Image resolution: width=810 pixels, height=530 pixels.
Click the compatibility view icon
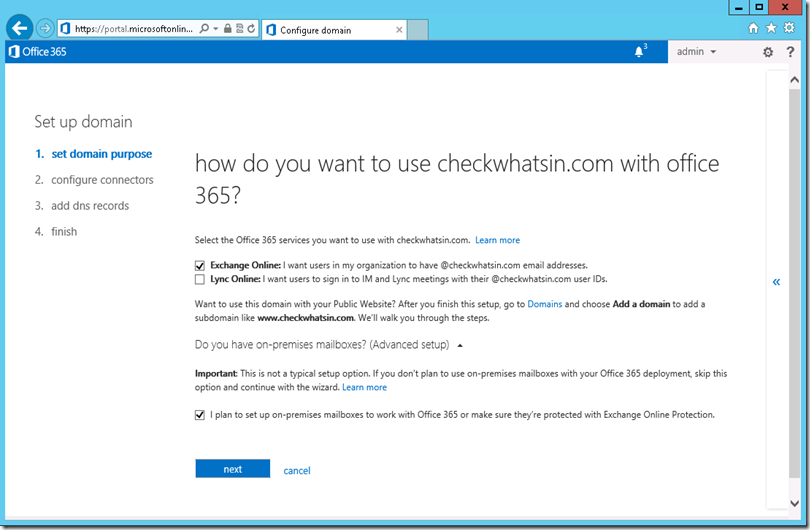pyautogui.click(x=240, y=28)
